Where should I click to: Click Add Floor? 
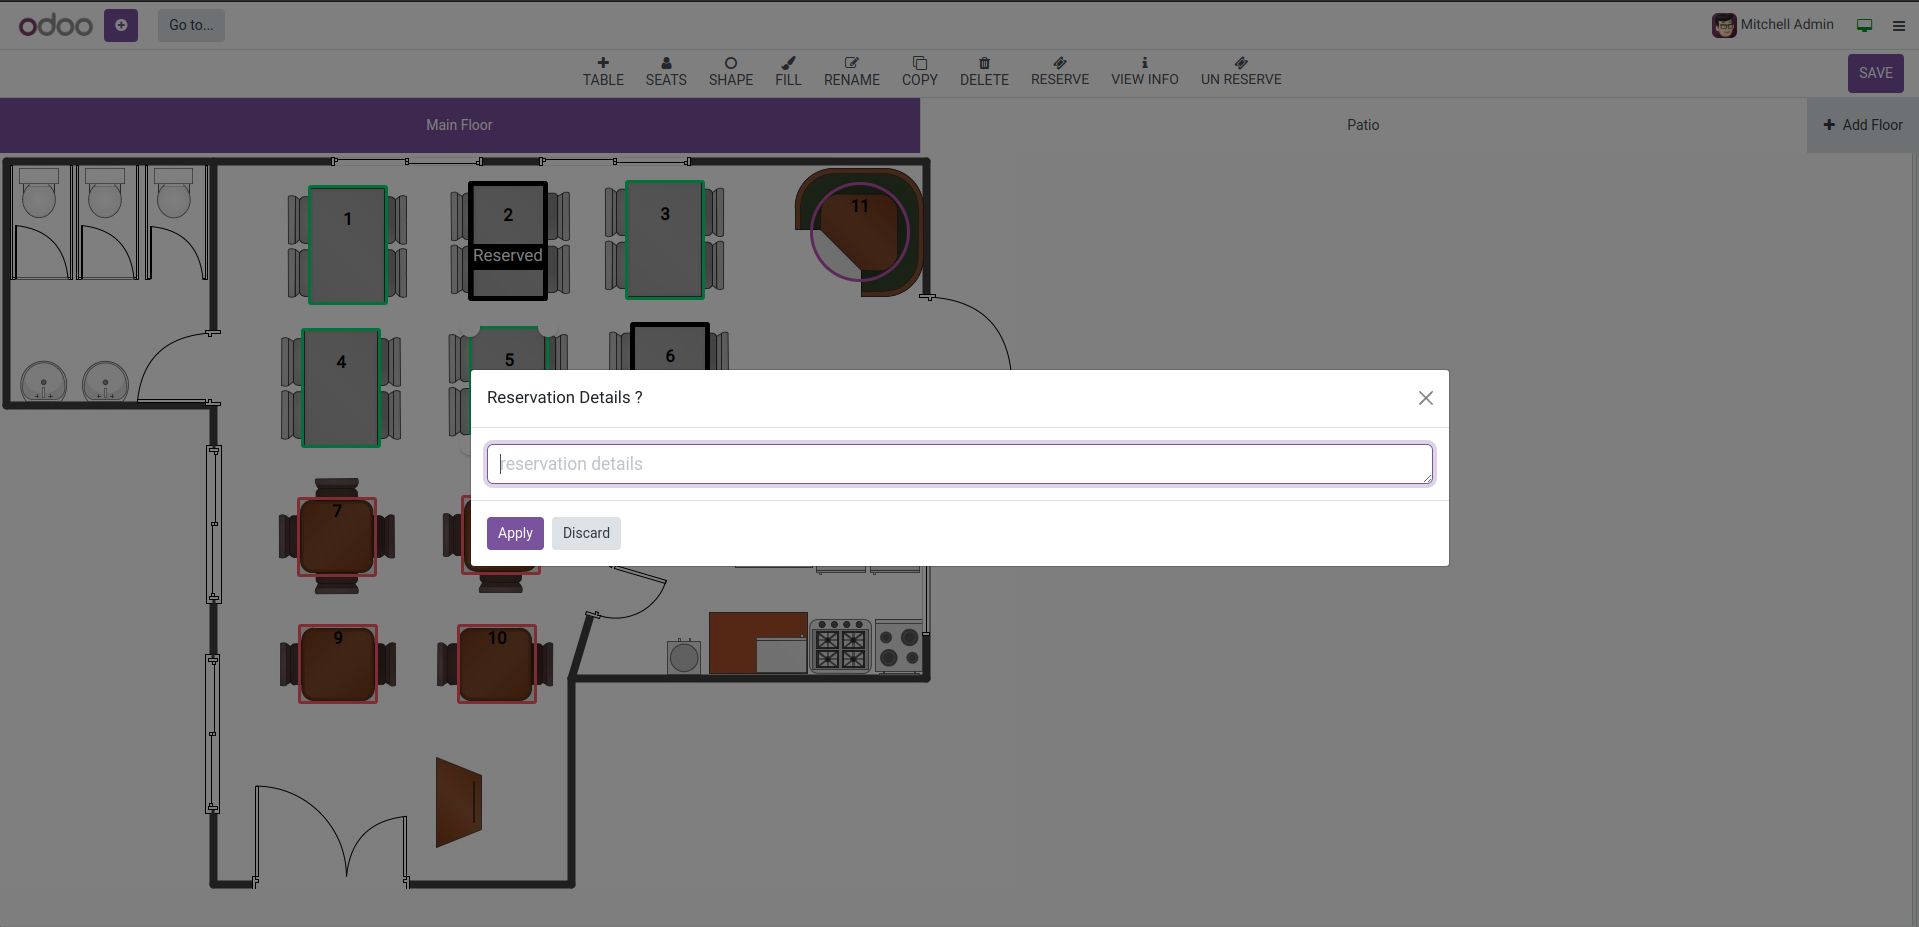coord(1863,125)
